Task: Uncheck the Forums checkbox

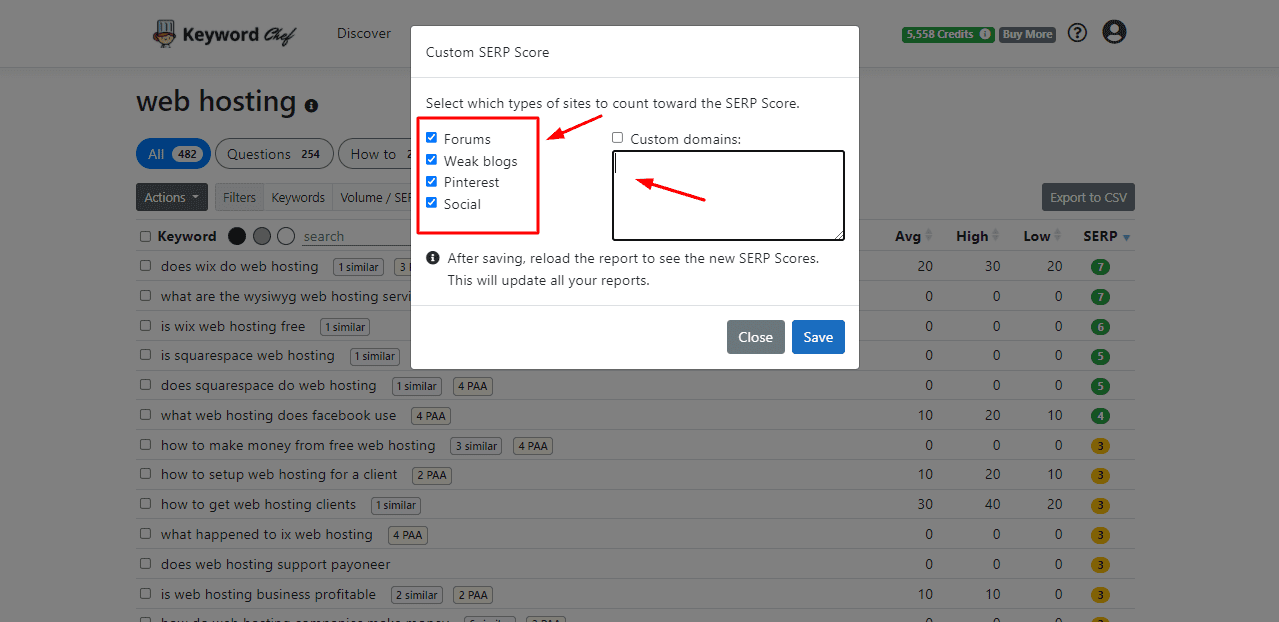Action: pyautogui.click(x=432, y=138)
